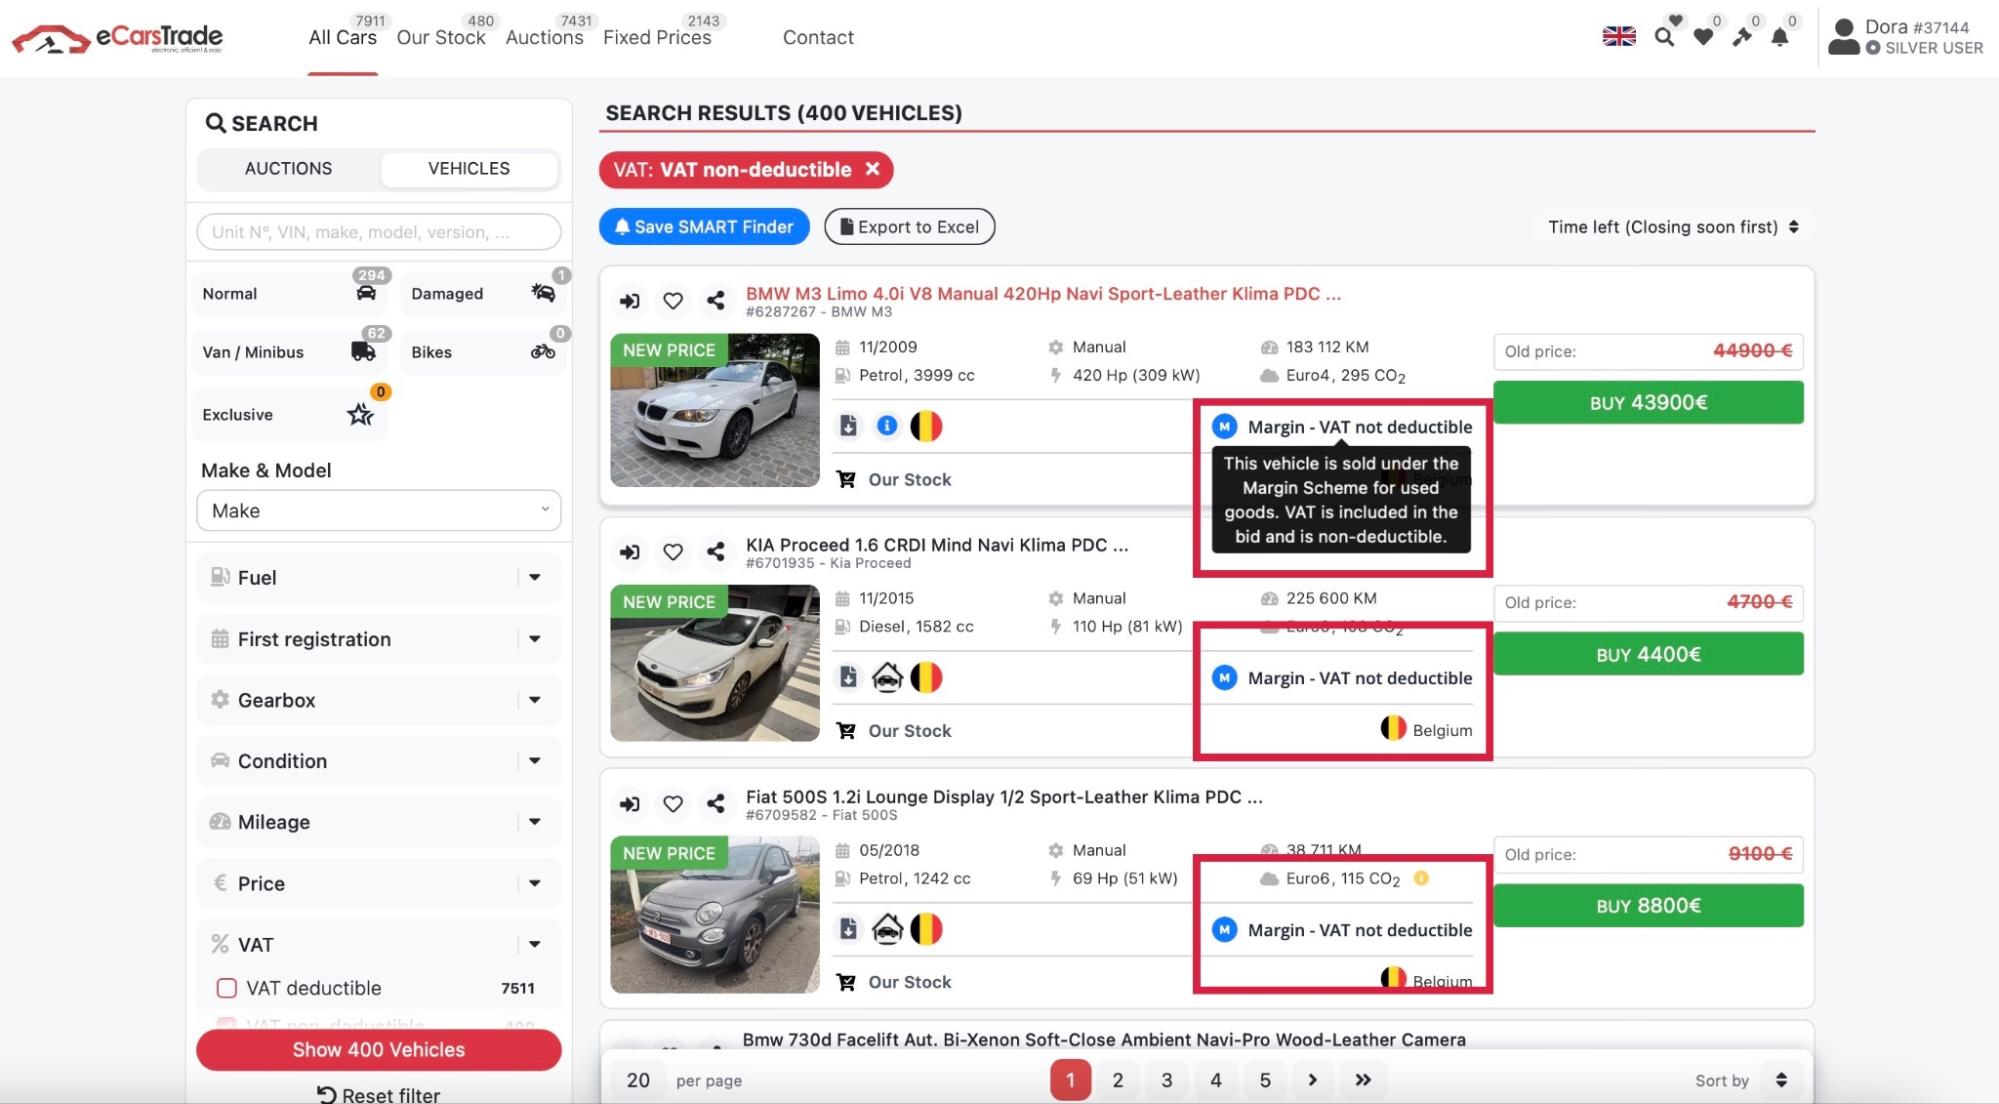
Task: Share the KIA Proceed listing
Action: (716, 552)
